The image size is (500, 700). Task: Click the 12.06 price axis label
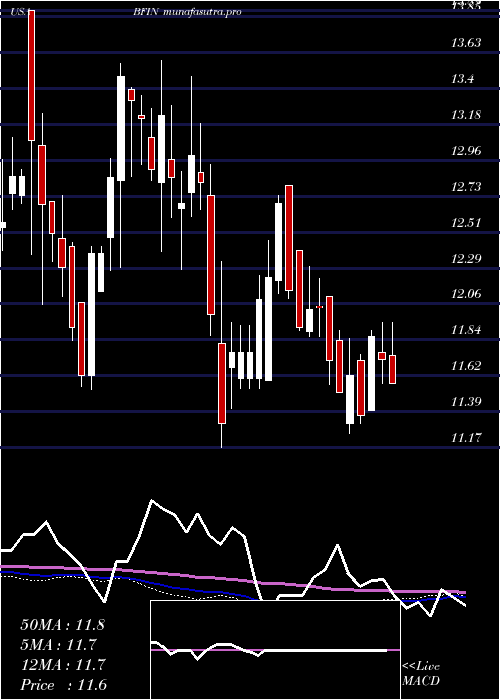tap(466, 294)
